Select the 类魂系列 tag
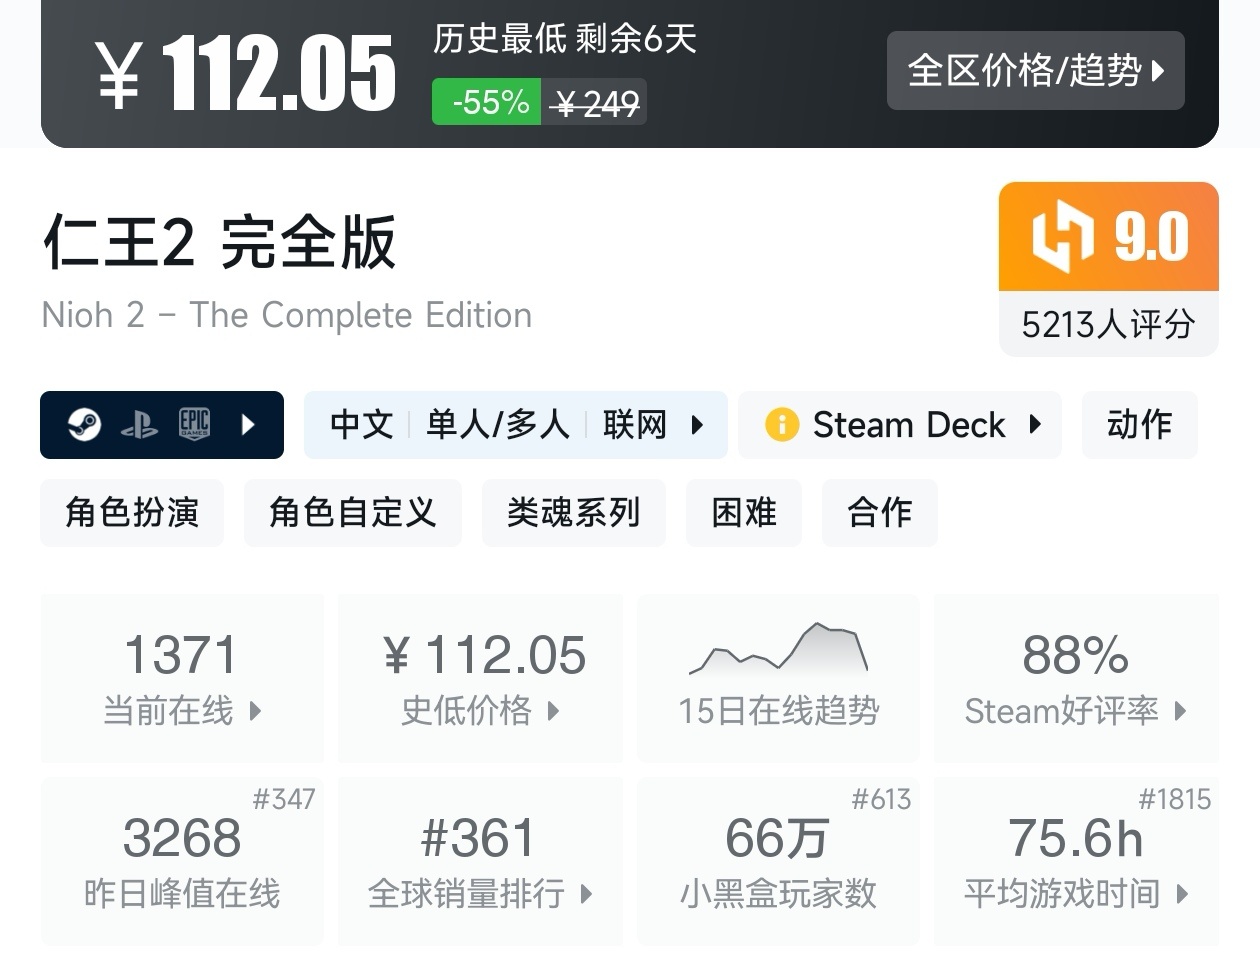 (573, 512)
